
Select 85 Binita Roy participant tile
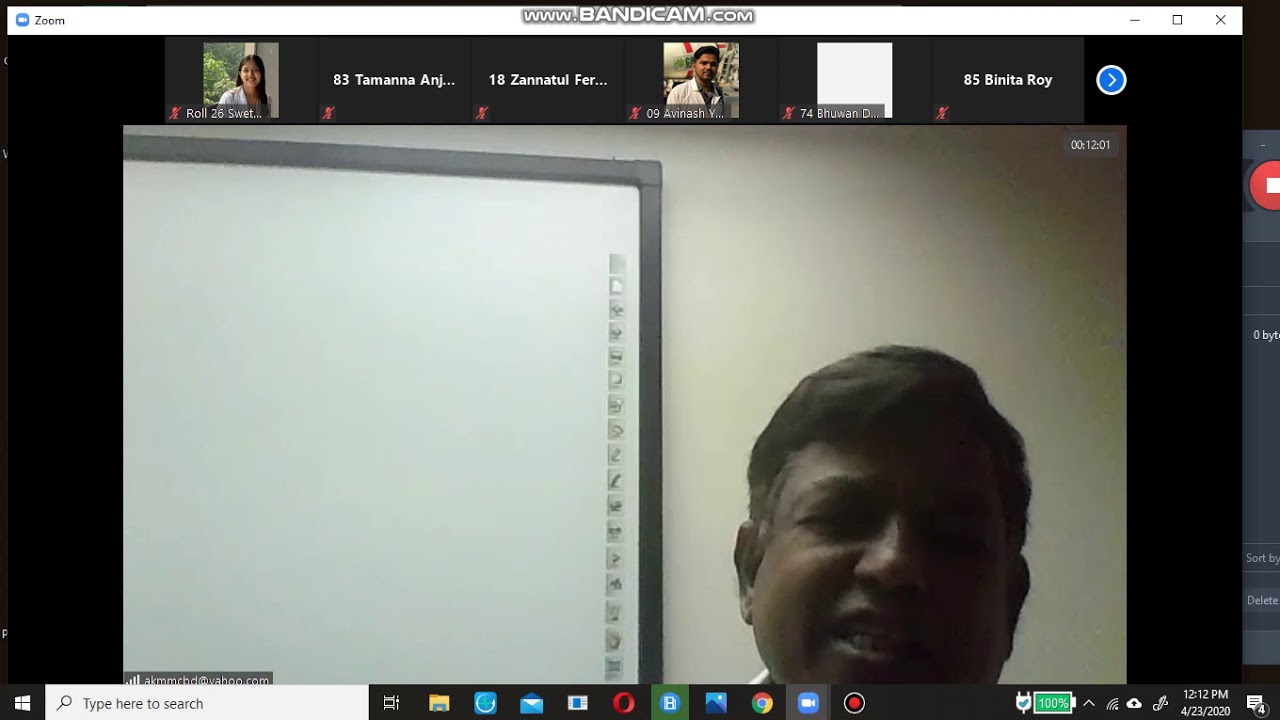(x=1008, y=80)
